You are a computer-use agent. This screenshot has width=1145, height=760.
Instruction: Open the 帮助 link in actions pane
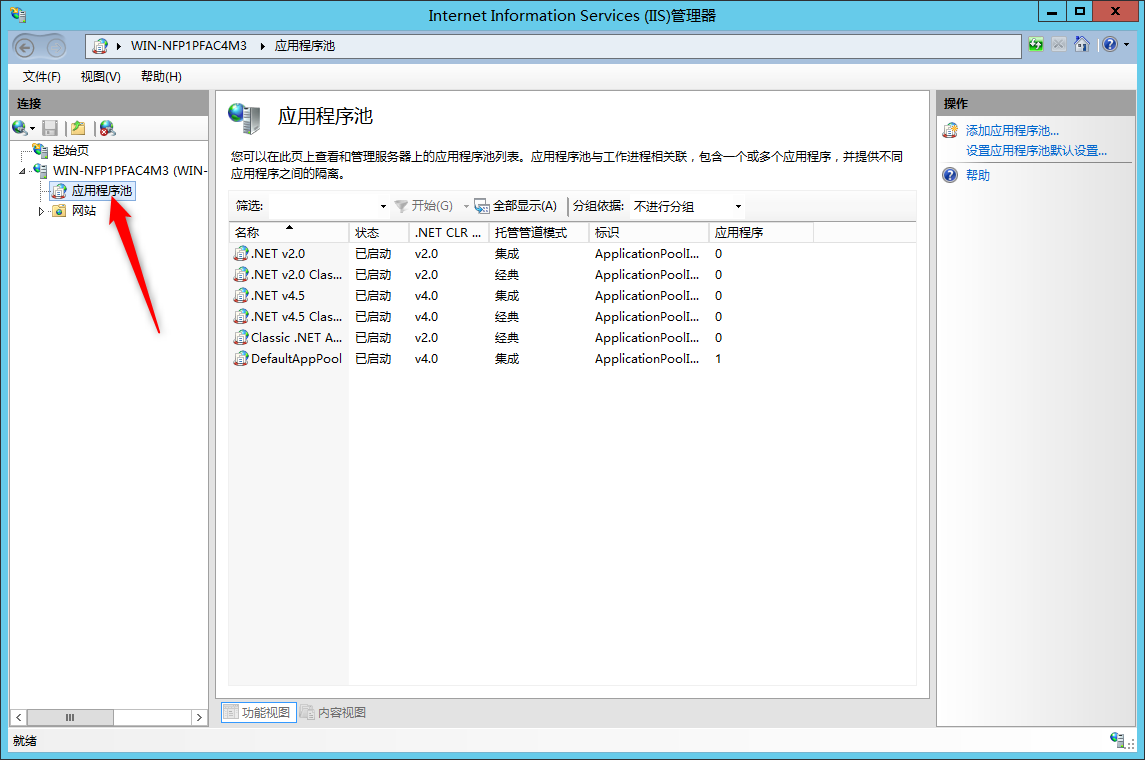(x=978, y=175)
